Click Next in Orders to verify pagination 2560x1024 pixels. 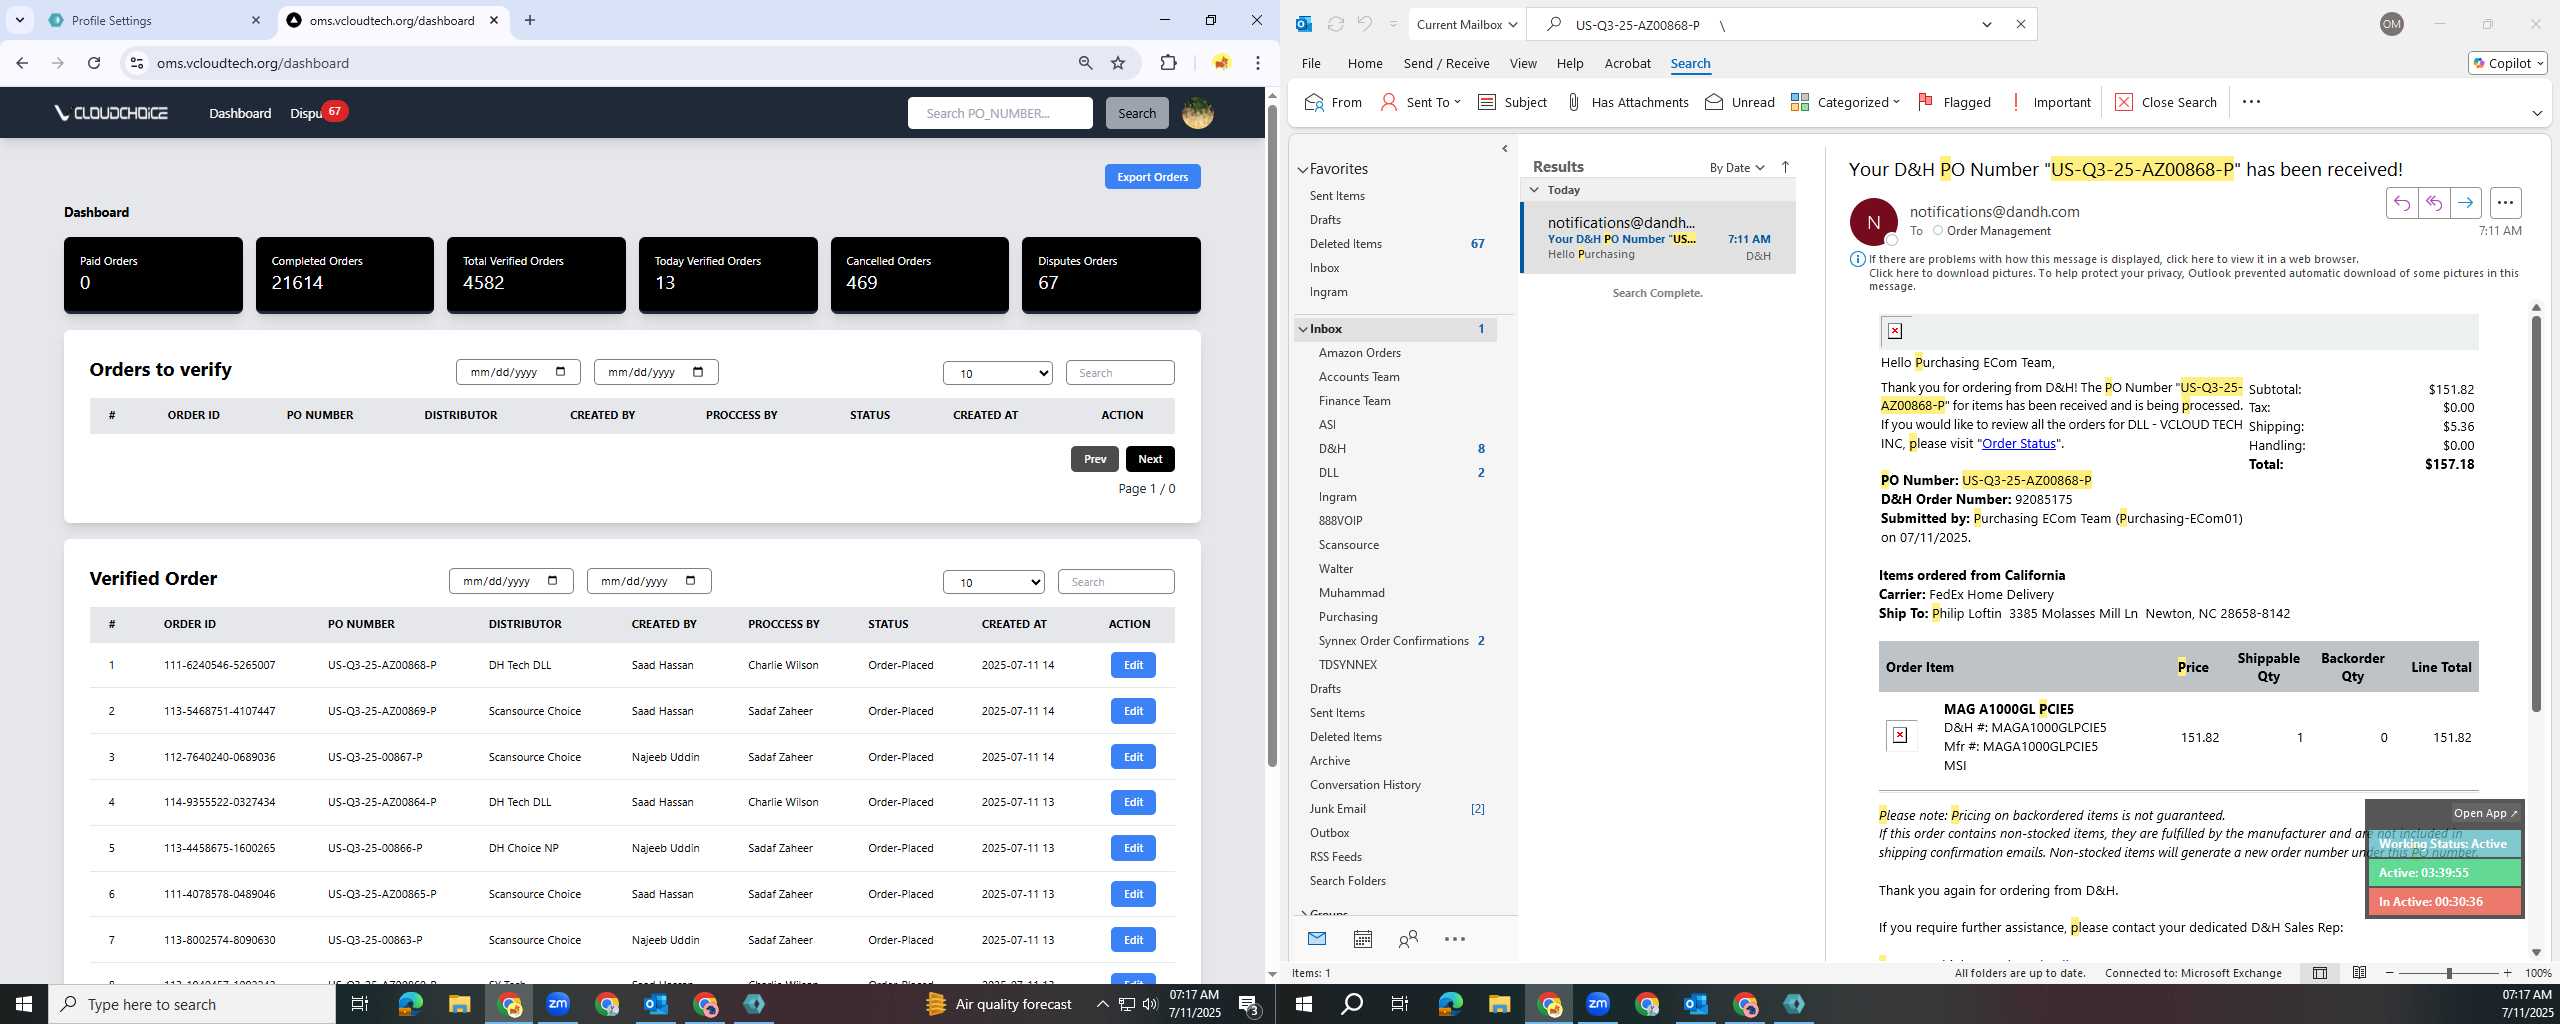(x=1150, y=459)
